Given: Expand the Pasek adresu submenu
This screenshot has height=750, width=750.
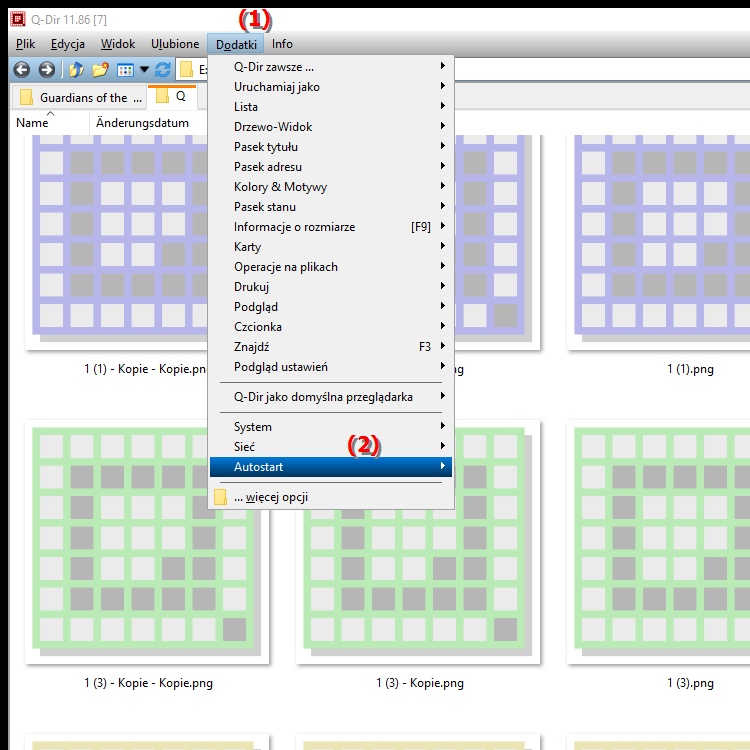Looking at the screenshot, I should click(331, 167).
